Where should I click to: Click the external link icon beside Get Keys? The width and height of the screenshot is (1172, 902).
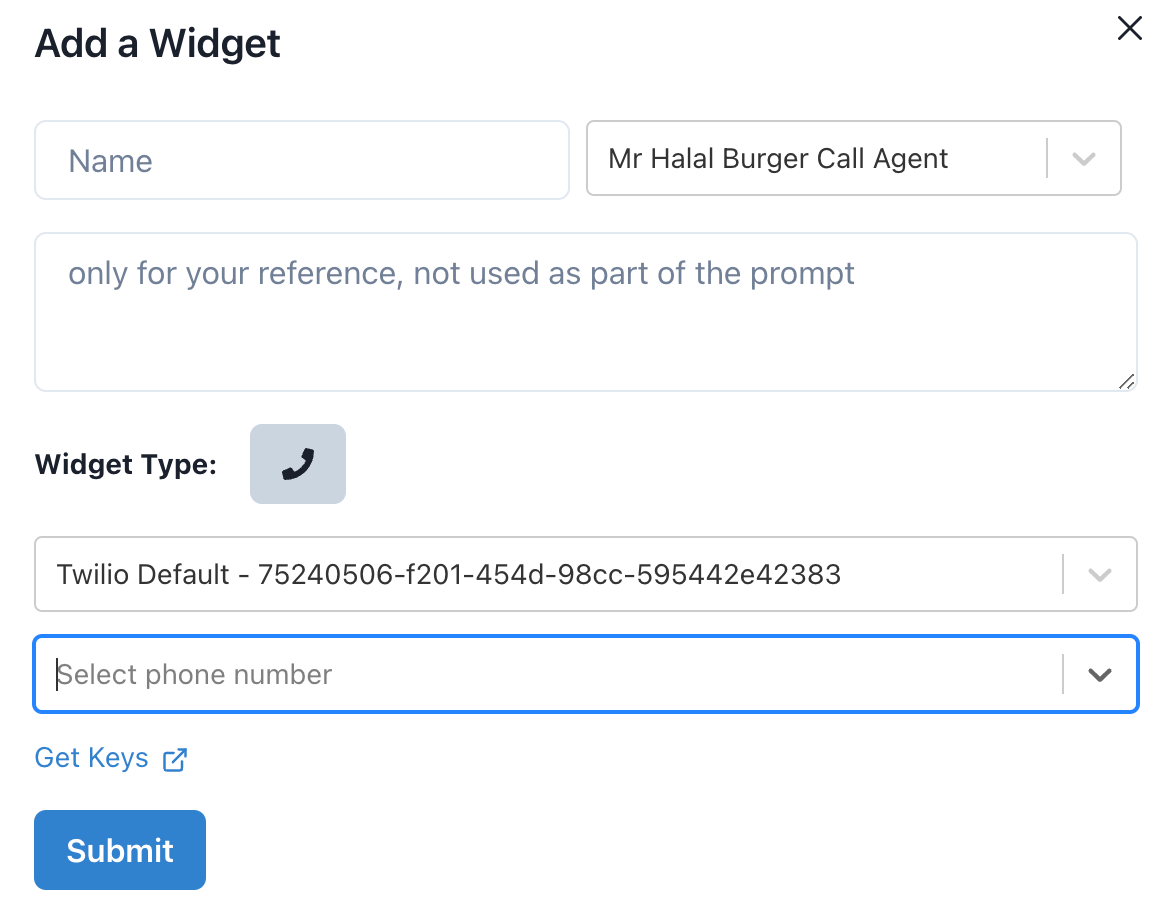pyautogui.click(x=175, y=759)
